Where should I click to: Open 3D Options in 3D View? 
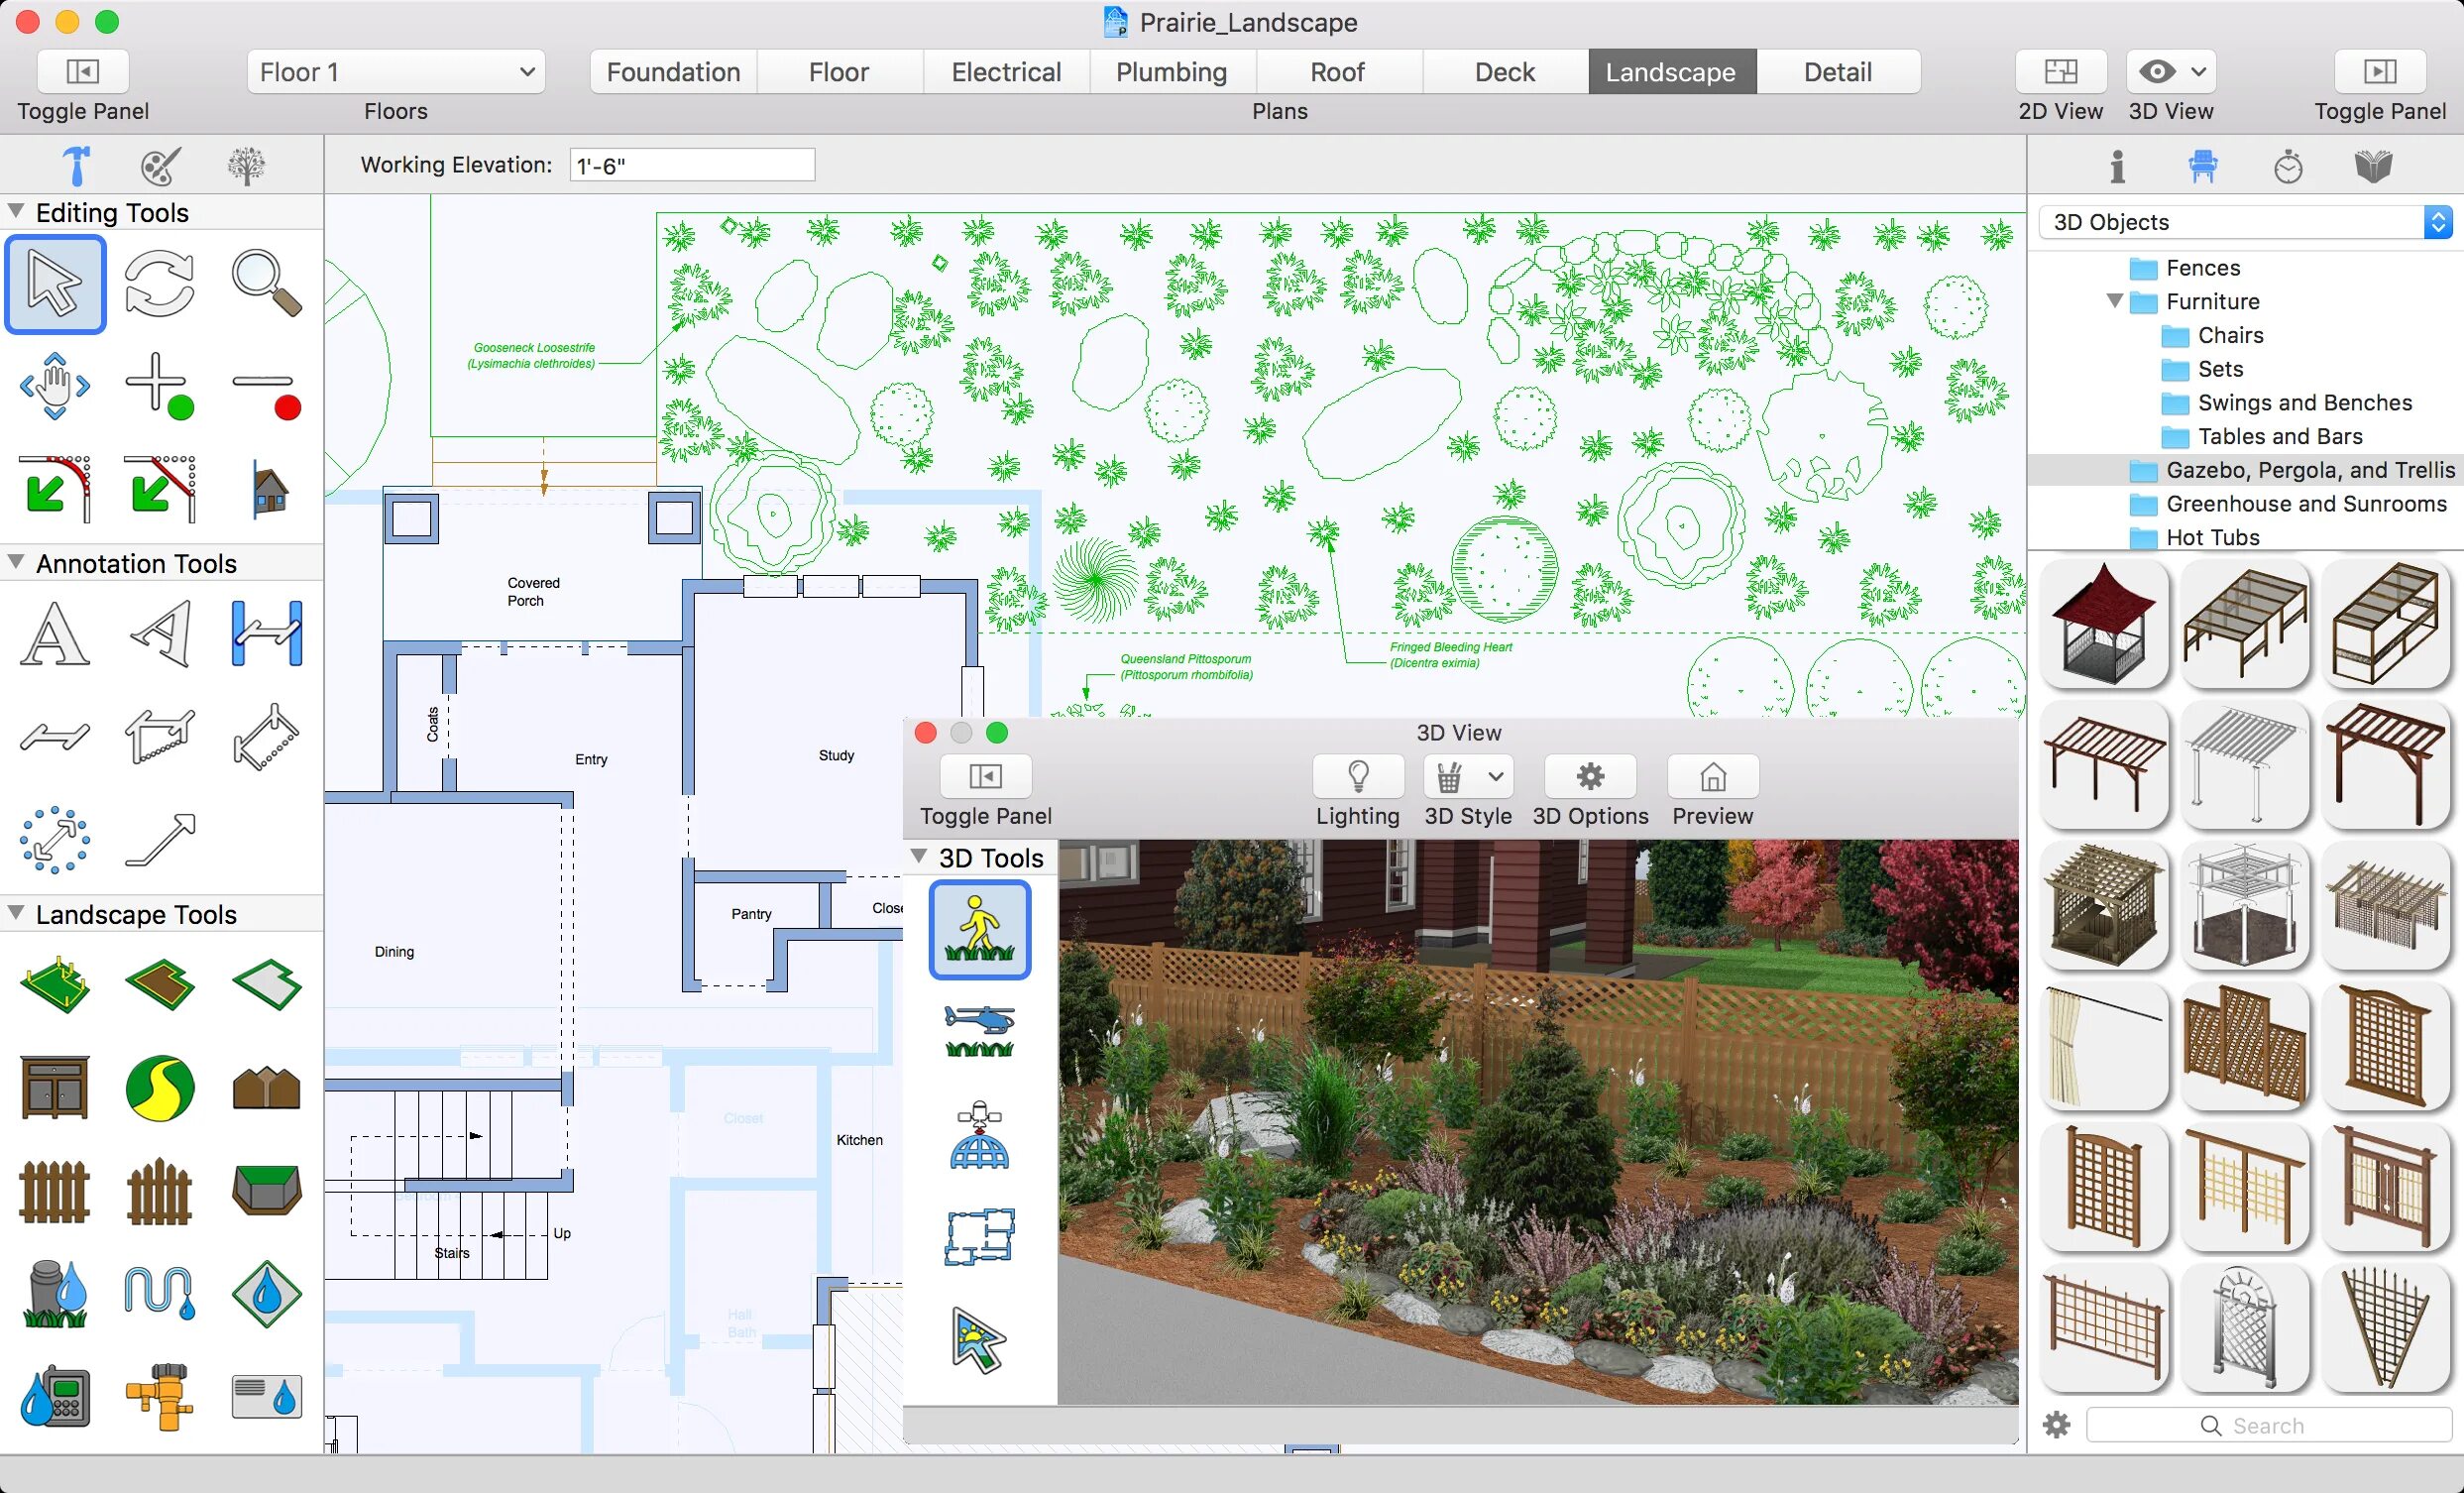coord(1590,777)
